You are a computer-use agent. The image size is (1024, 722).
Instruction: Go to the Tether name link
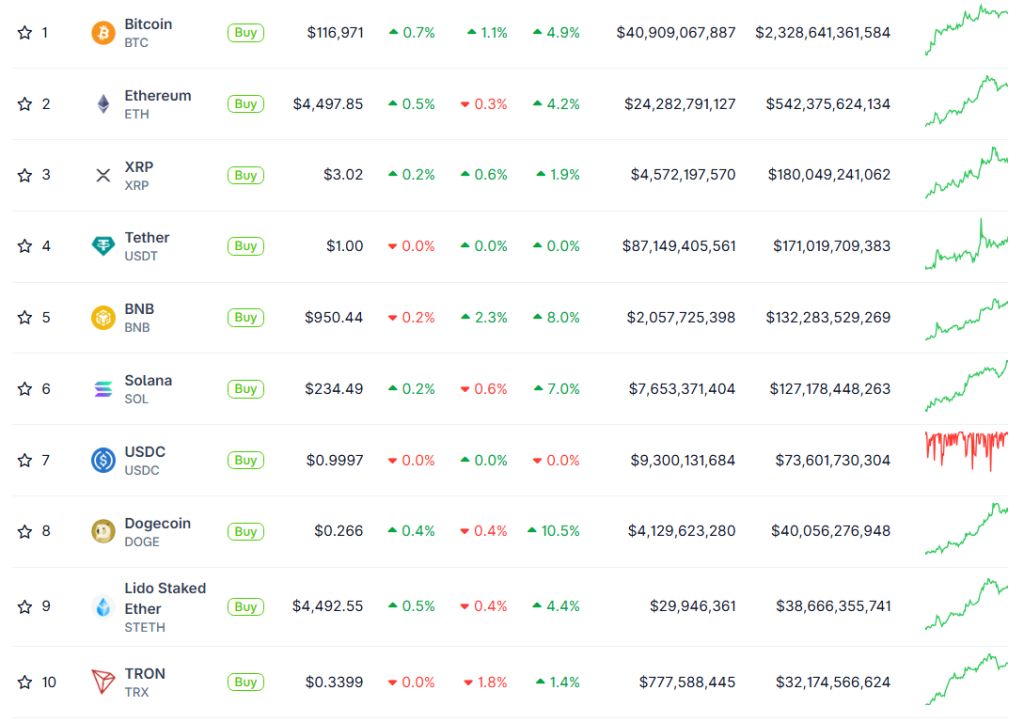pyautogui.click(x=147, y=238)
